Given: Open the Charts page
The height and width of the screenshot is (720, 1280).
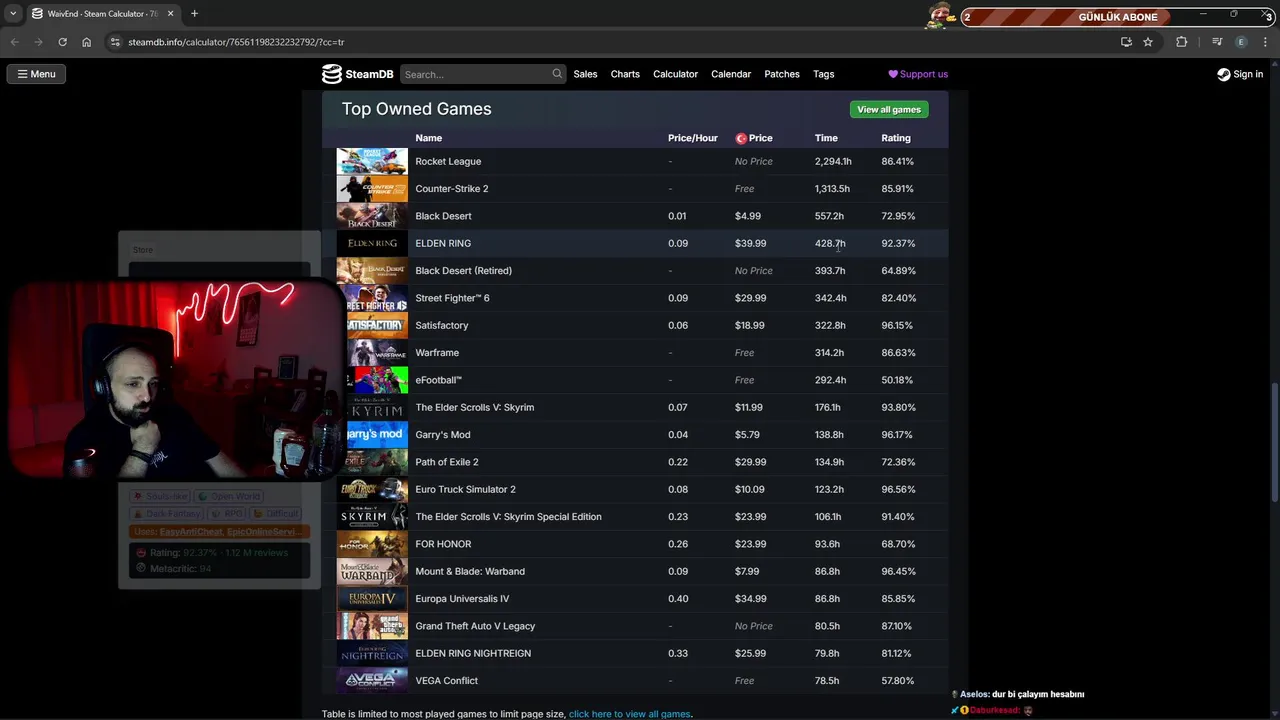Looking at the screenshot, I should pyautogui.click(x=625, y=74).
